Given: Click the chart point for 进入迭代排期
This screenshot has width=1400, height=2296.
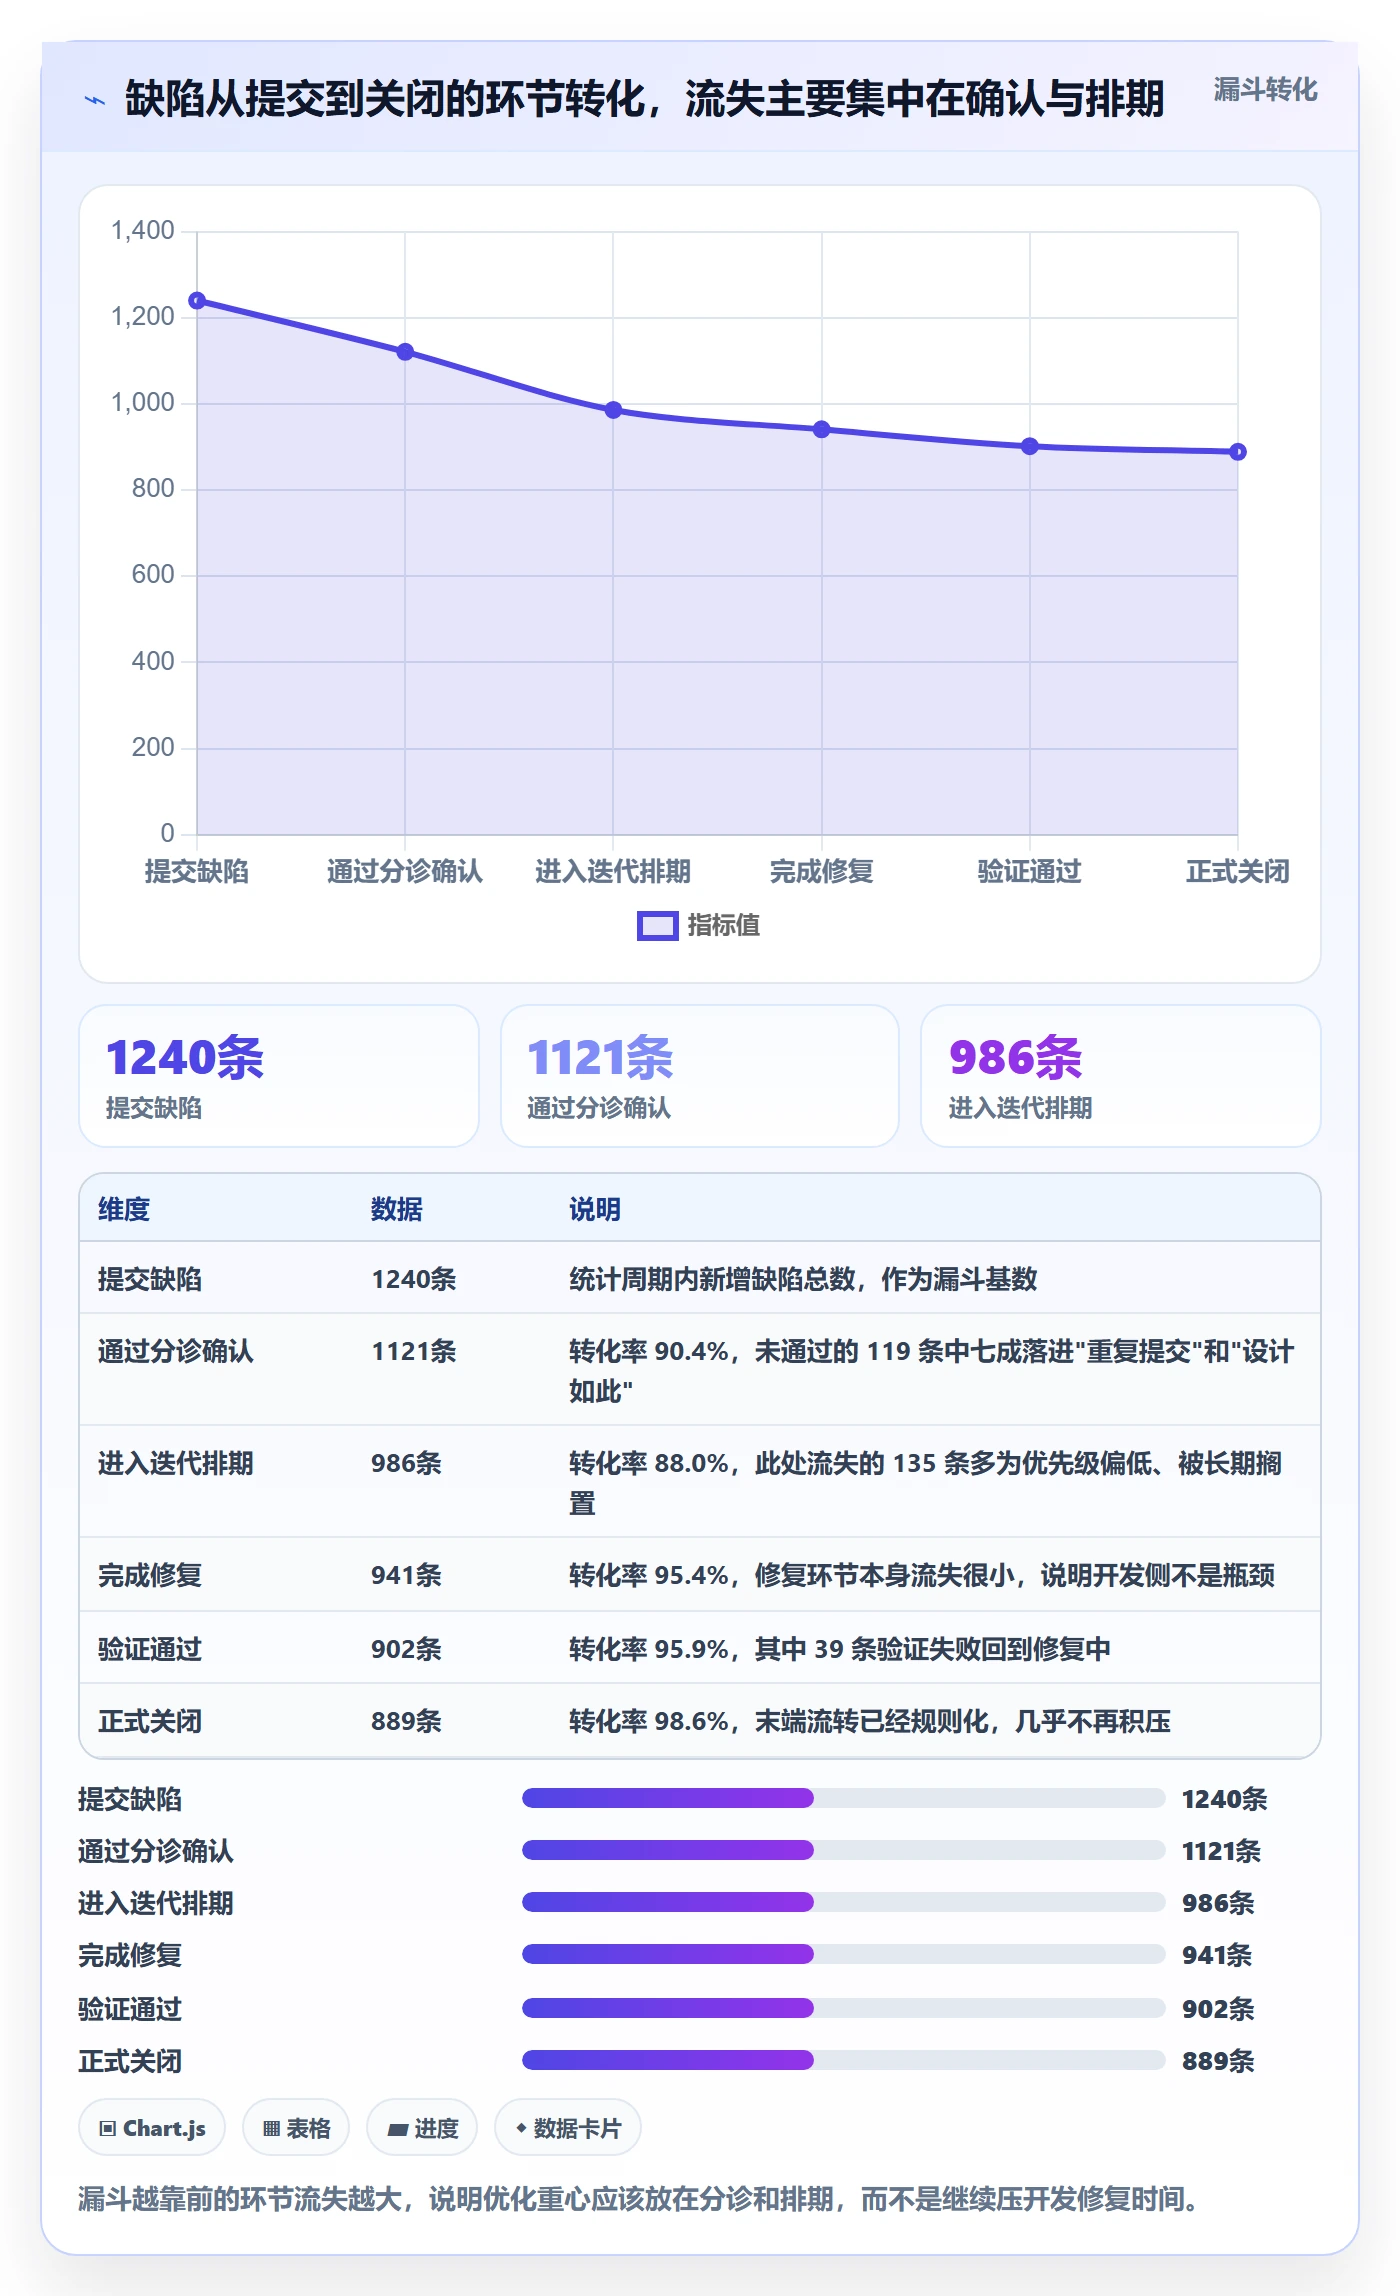Looking at the screenshot, I should tap(613, 410).
